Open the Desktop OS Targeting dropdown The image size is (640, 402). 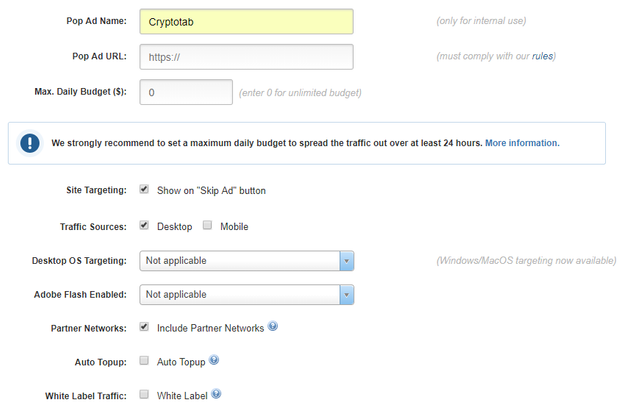coord(238,261)
